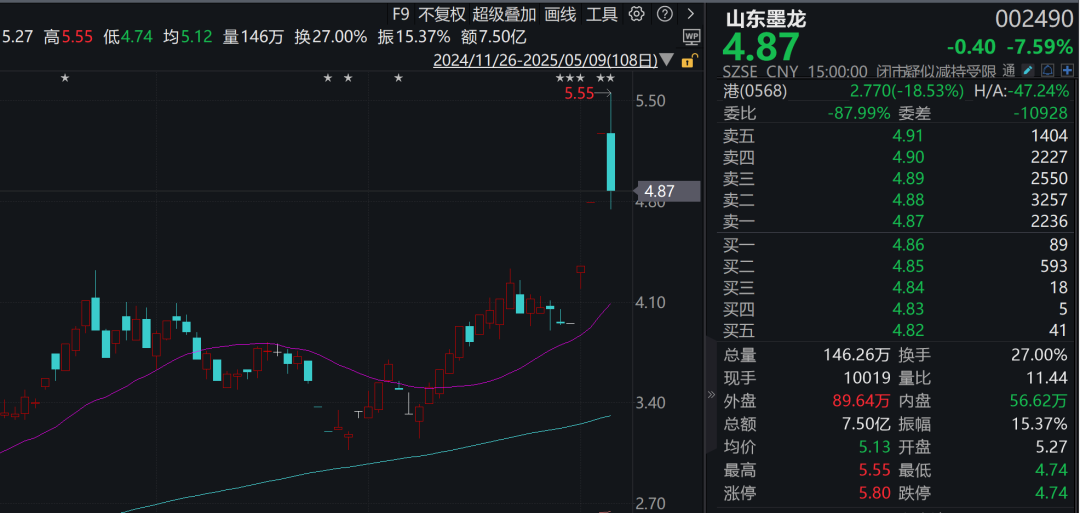Screen dimensions: 1080x513
Task: Open the 超级叠加 overlay menu
Action: click(504, 13)
